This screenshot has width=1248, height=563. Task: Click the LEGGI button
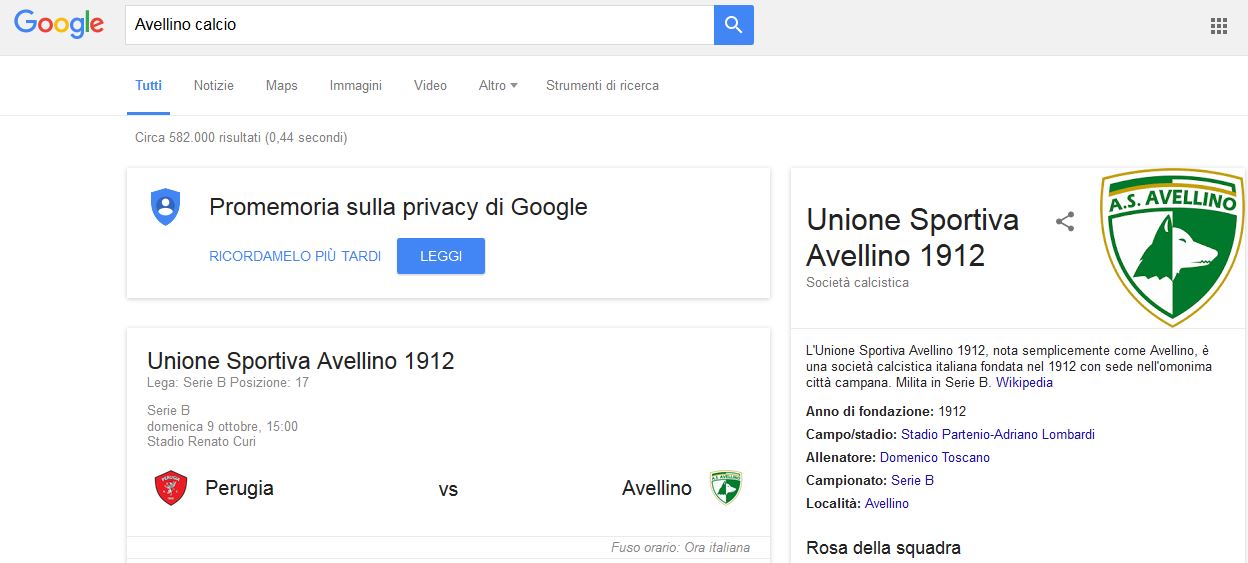(x=441, y=256)
